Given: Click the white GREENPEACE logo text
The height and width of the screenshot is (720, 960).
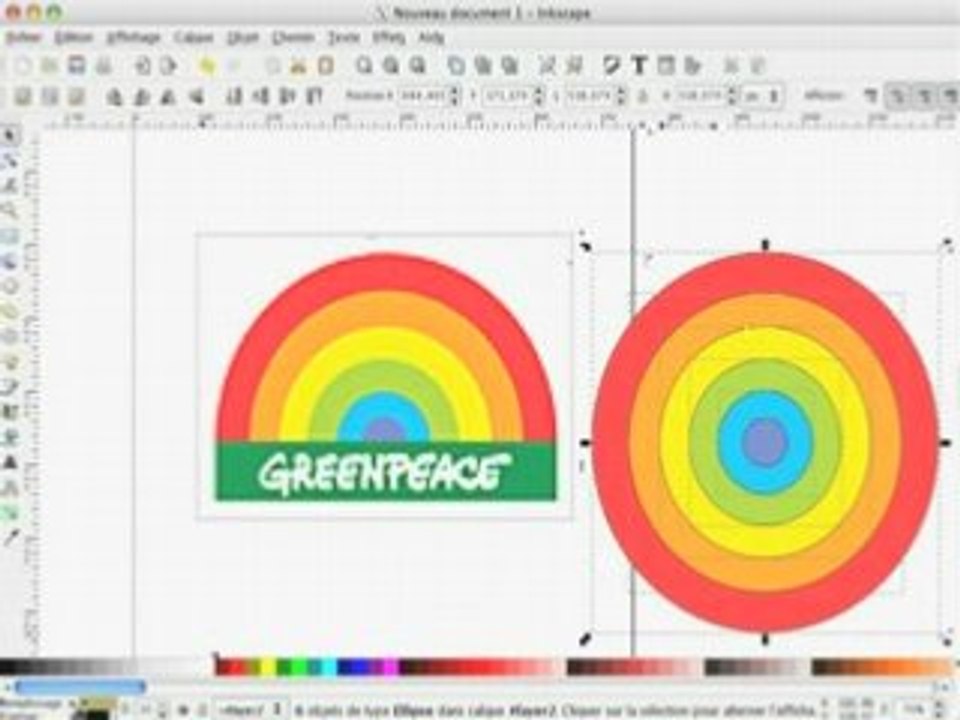Looking at the screenshot, I should (x=383, y=472).
